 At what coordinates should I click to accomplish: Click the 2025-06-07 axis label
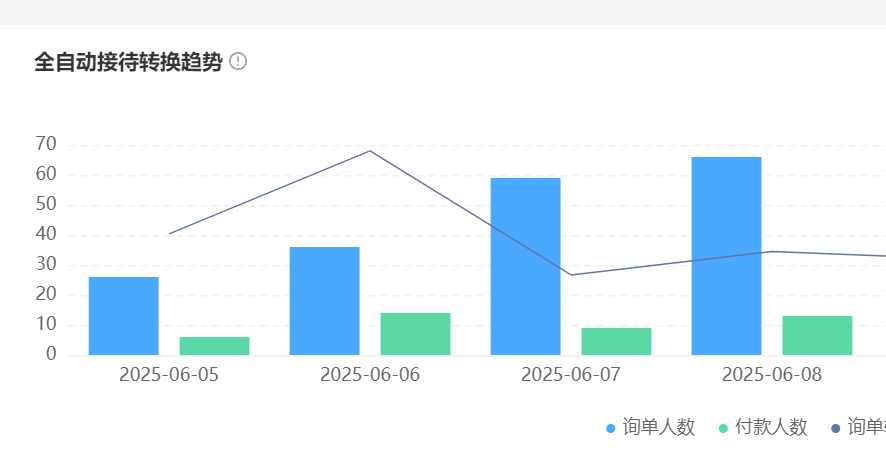coord(571,375)
